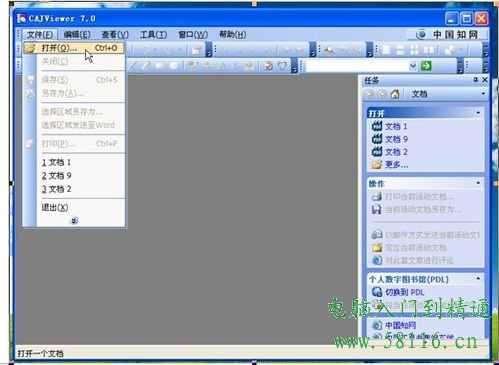The width and height of the screenshot is (499, 365).
Task: Open 文档 2 from the task pane
Action: coord(396,152)
